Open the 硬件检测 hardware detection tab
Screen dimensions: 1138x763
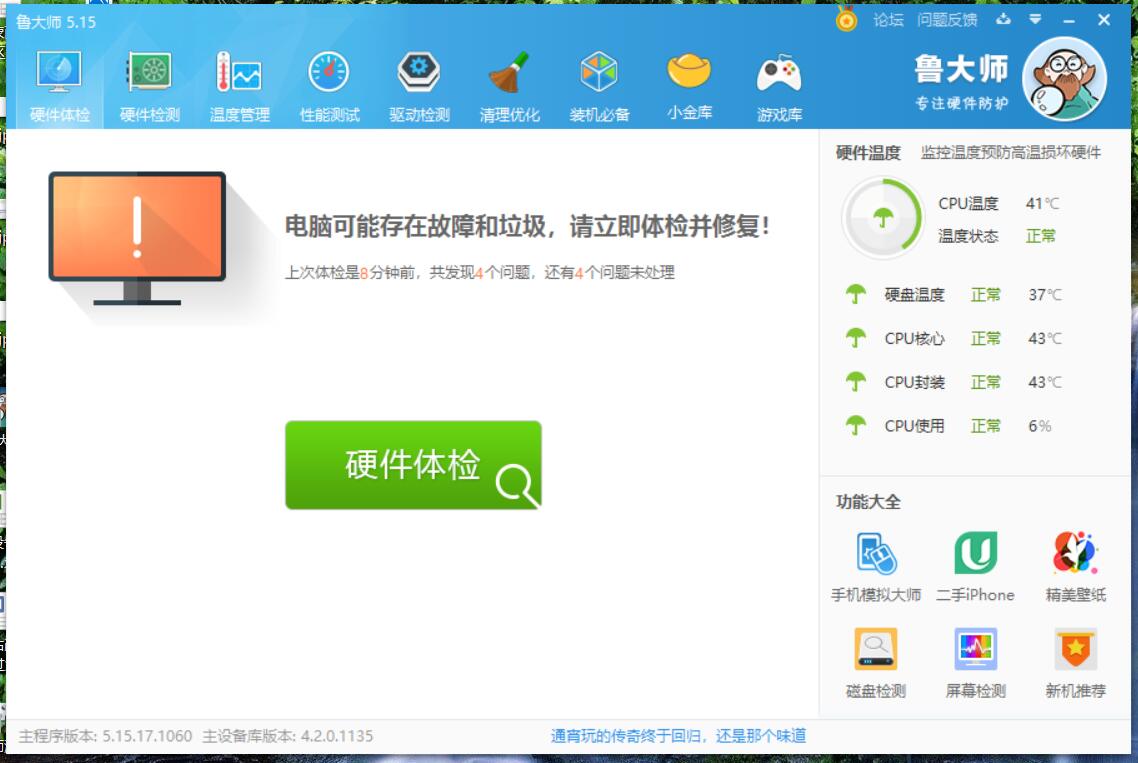[x=150, y=86]
